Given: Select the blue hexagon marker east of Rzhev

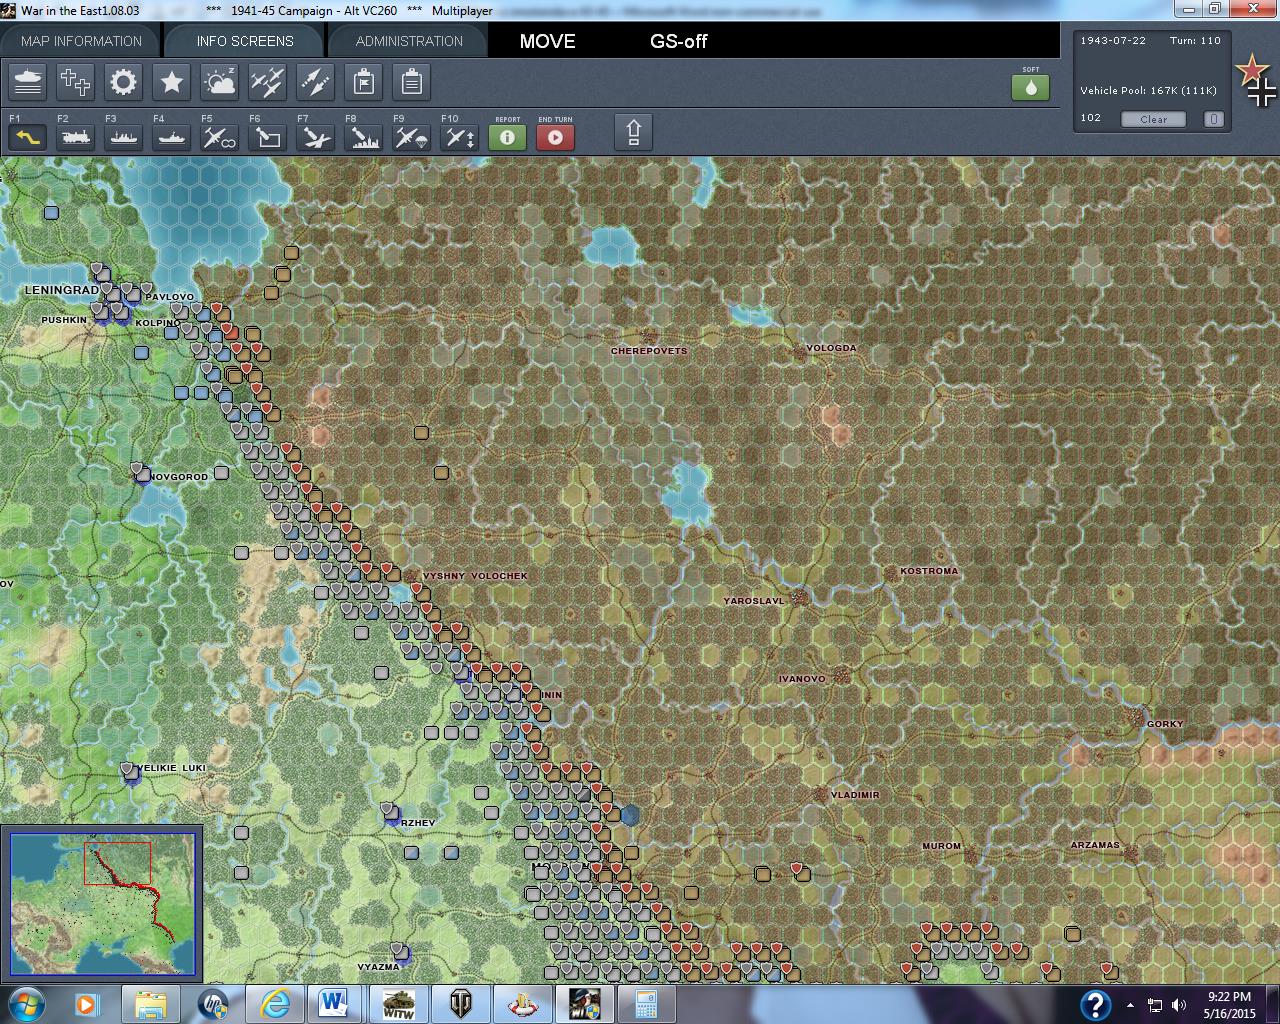Looking at the screenshot, I should pos(630,815).
